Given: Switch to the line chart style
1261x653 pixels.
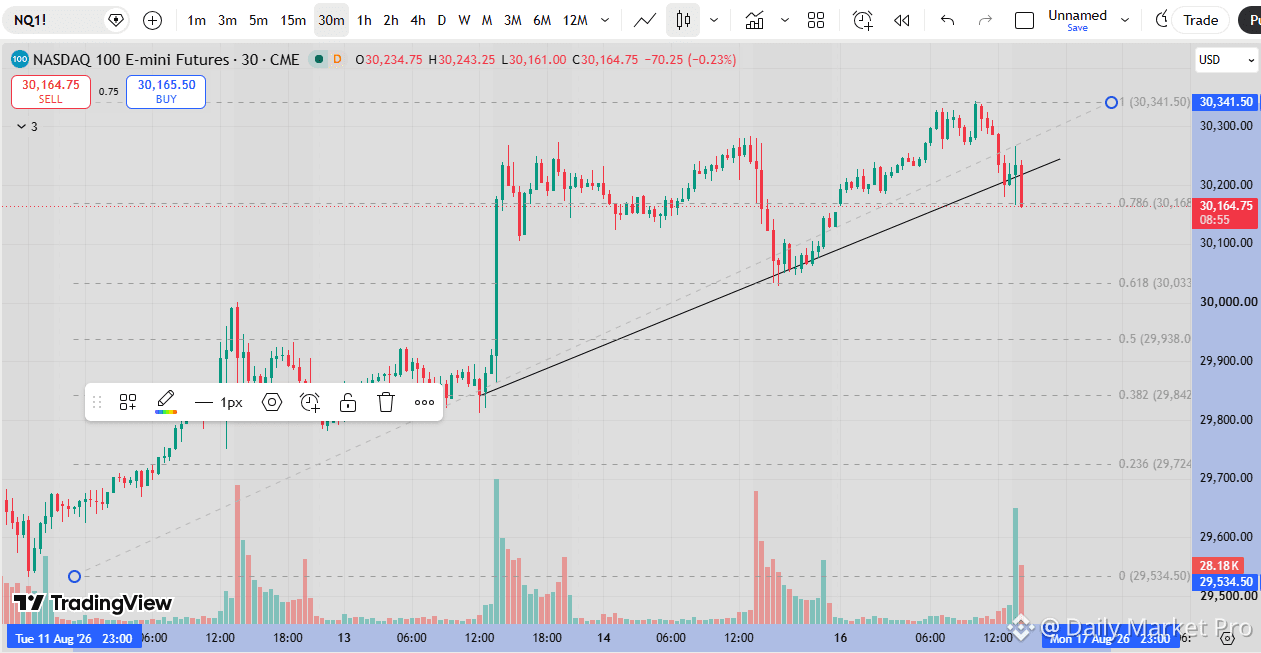Looking at the screenshot, I should (646, 20).
